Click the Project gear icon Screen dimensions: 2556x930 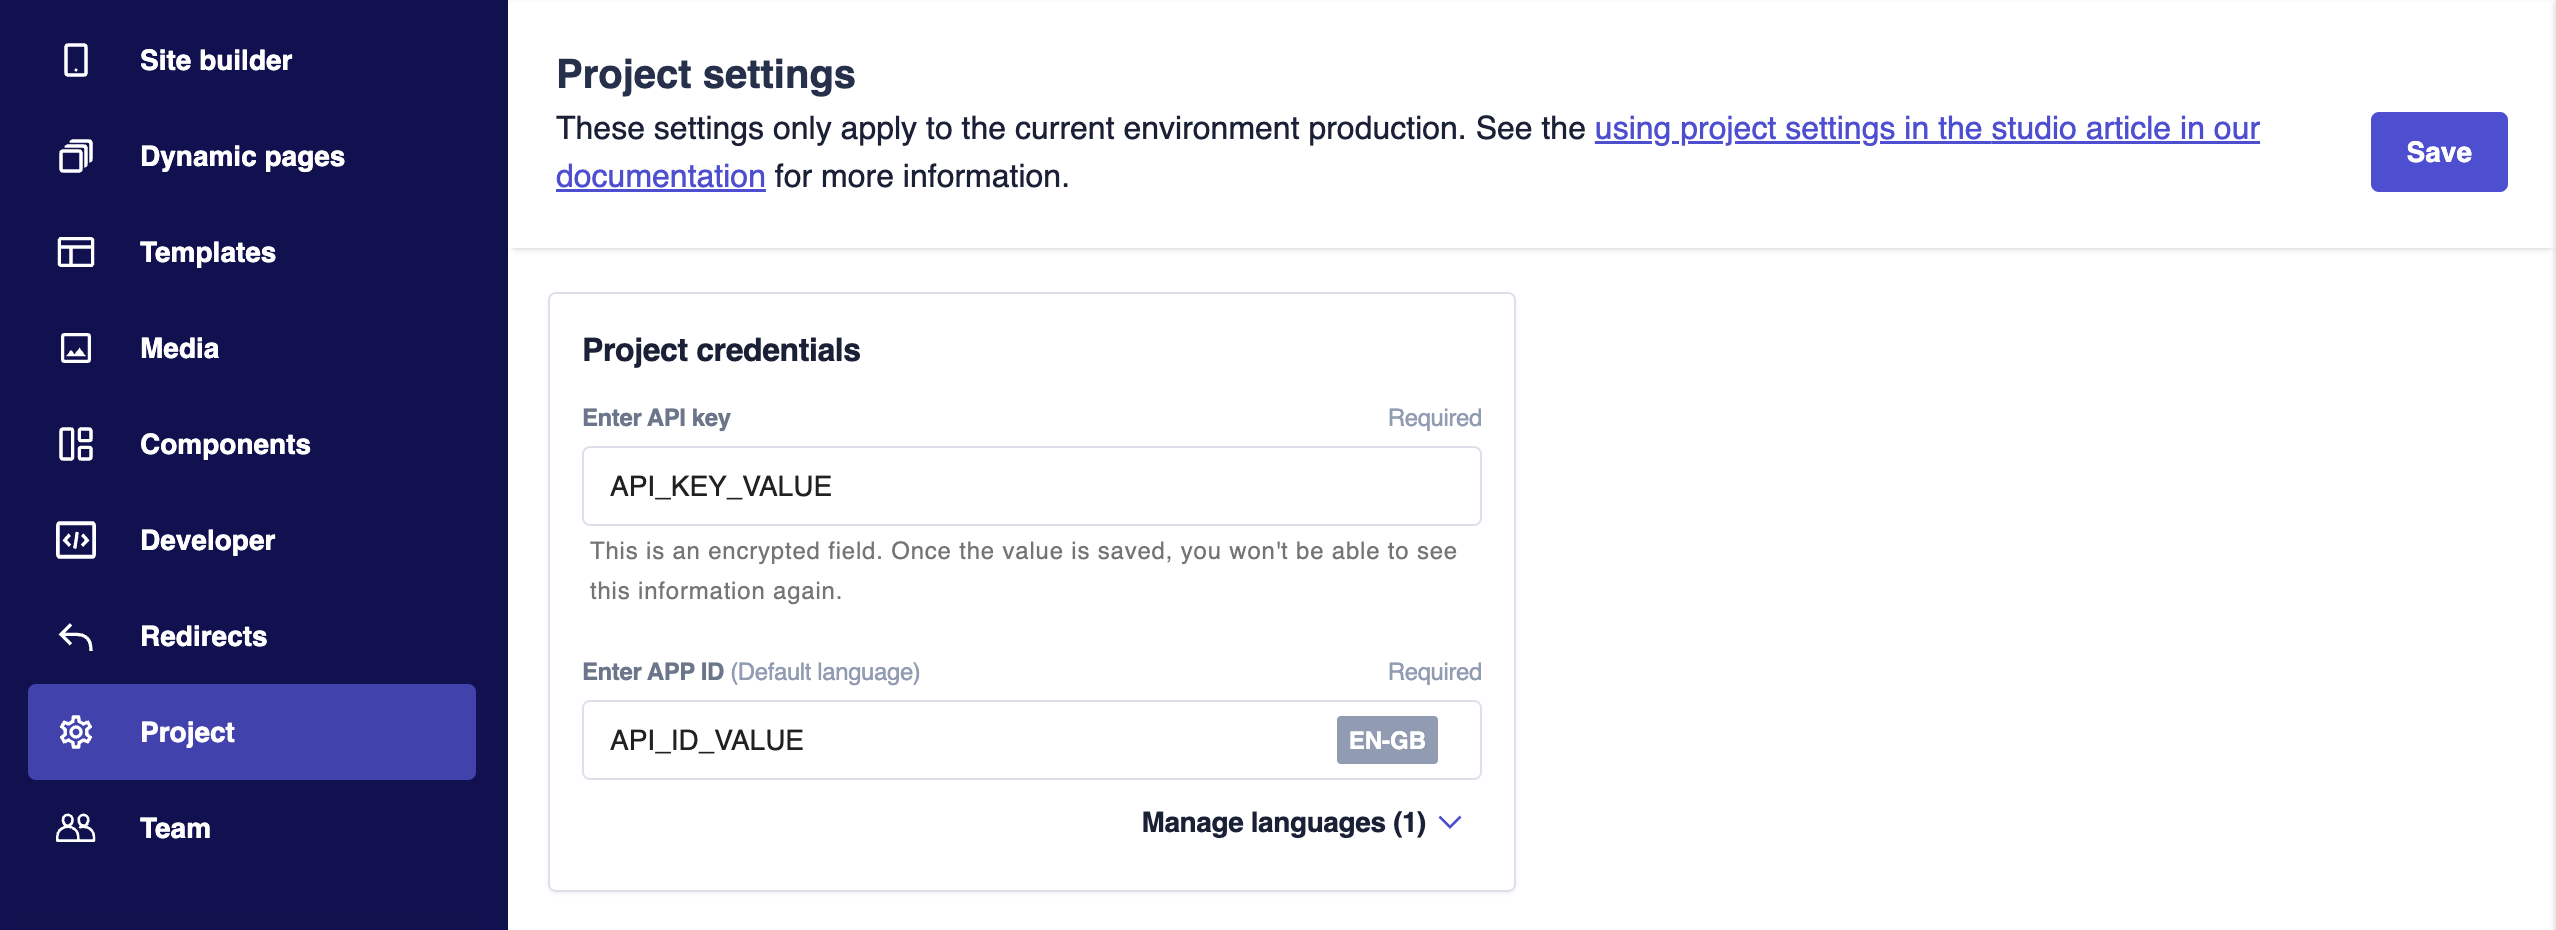[76, 732]
